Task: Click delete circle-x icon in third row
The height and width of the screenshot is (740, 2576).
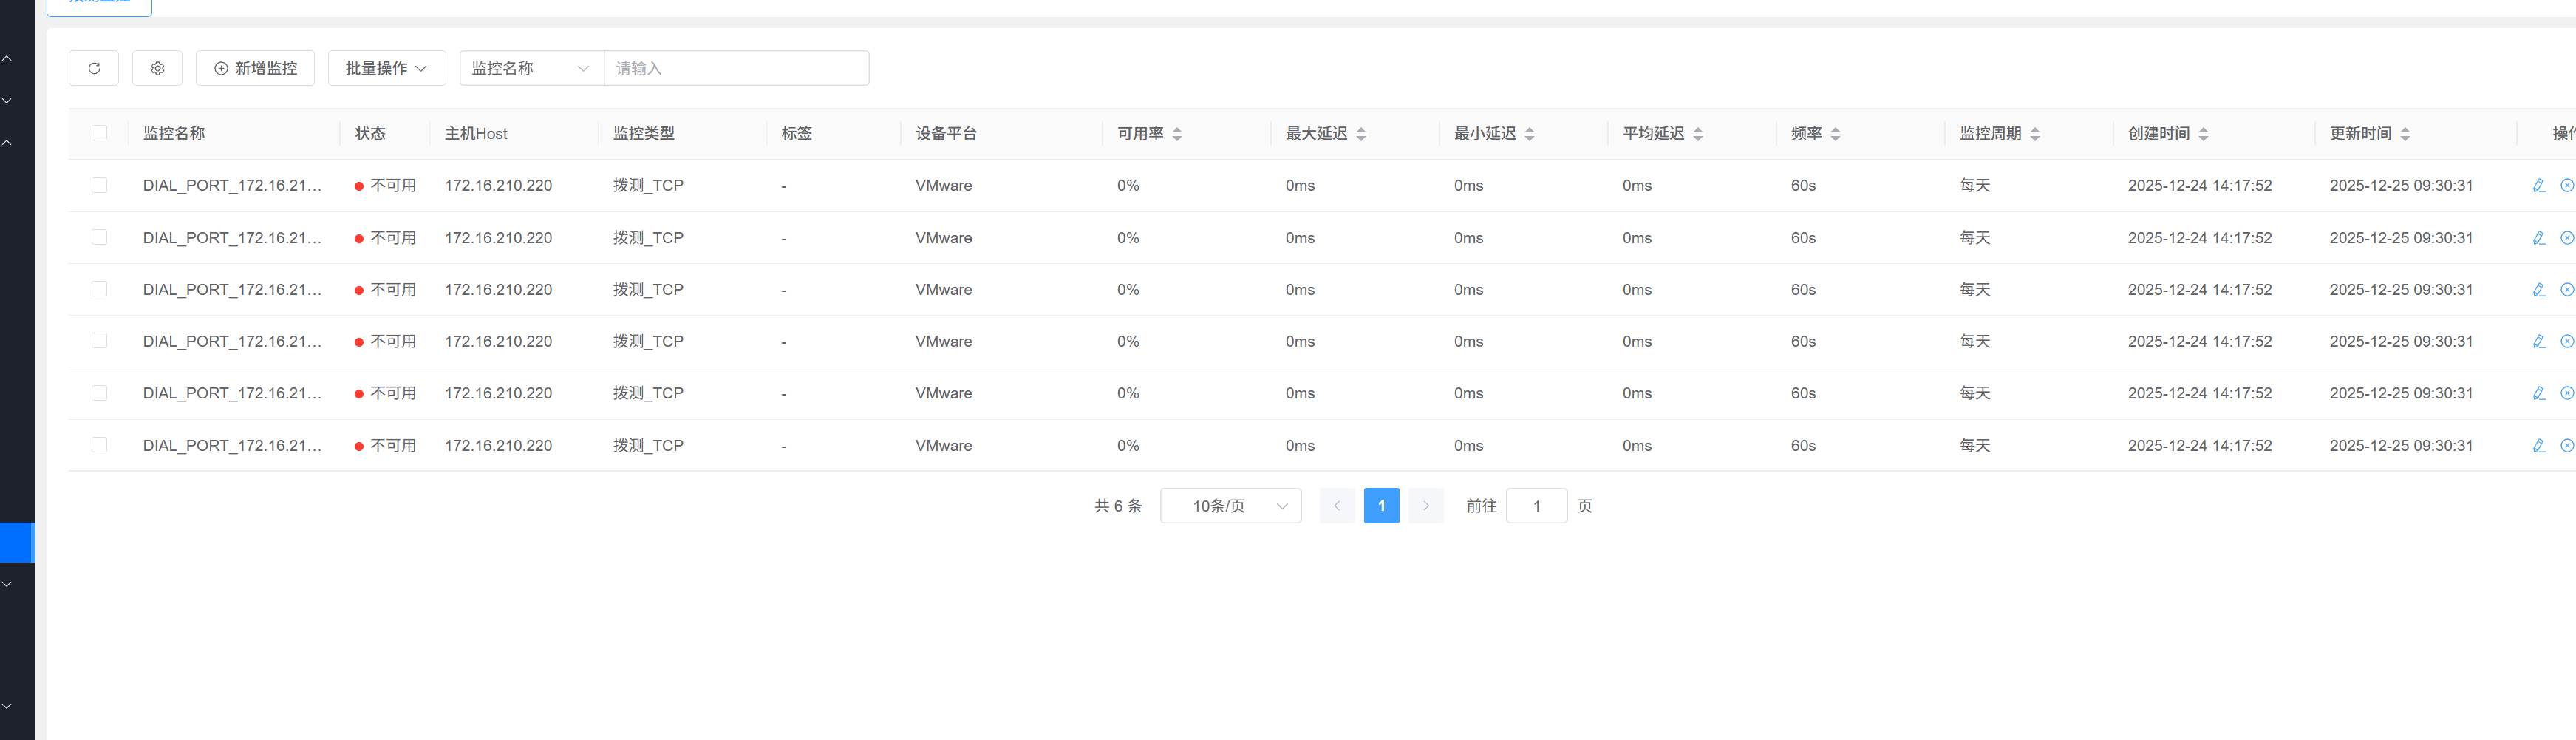Action: [x=2567, y=289]
